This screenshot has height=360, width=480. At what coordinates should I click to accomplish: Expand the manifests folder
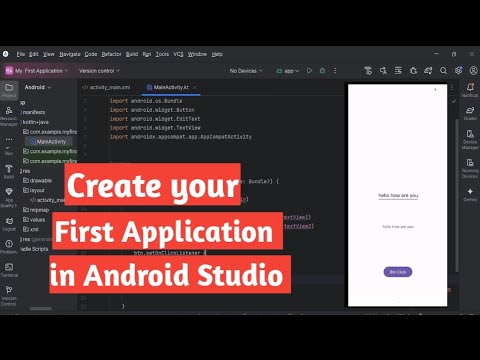pos(34,112)
